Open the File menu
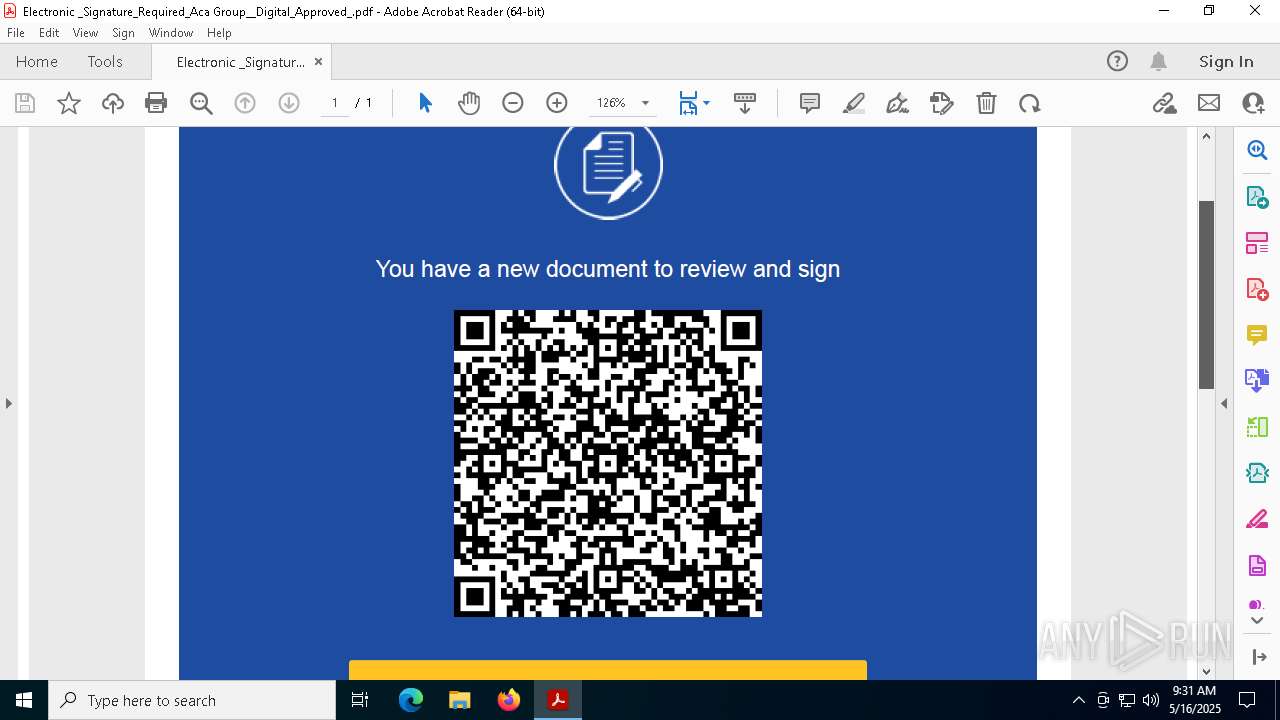The height and width of the screenshot is (720, 1280). (x=16, y=32)
